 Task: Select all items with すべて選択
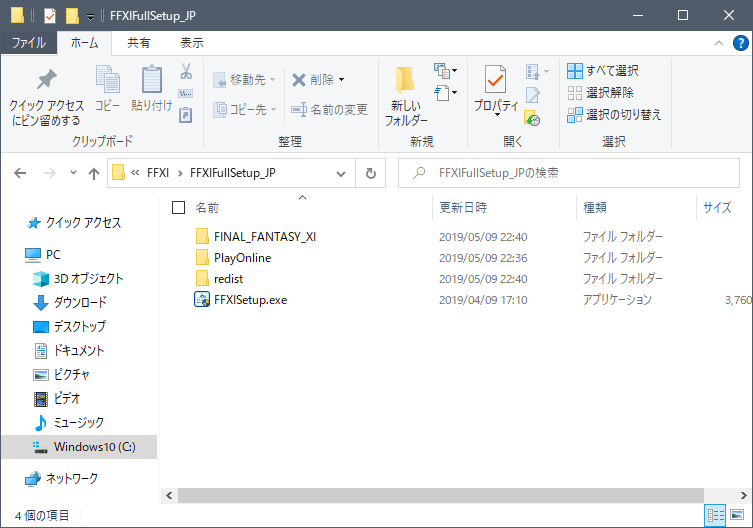(x=603, y=71)
